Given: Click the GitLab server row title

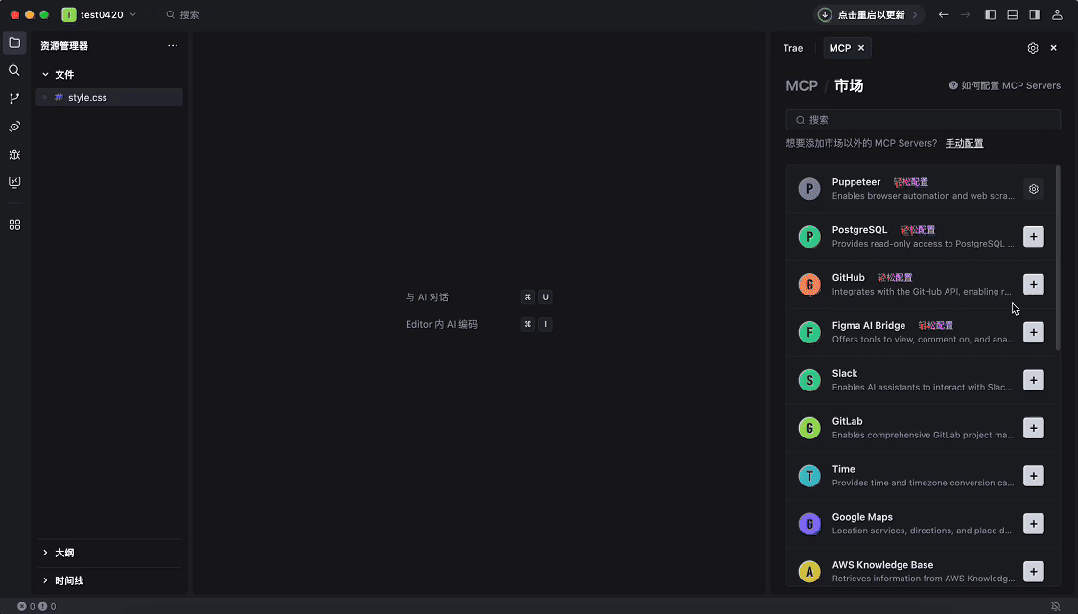Looking at the screenshot, I should (x=847, y=421).
